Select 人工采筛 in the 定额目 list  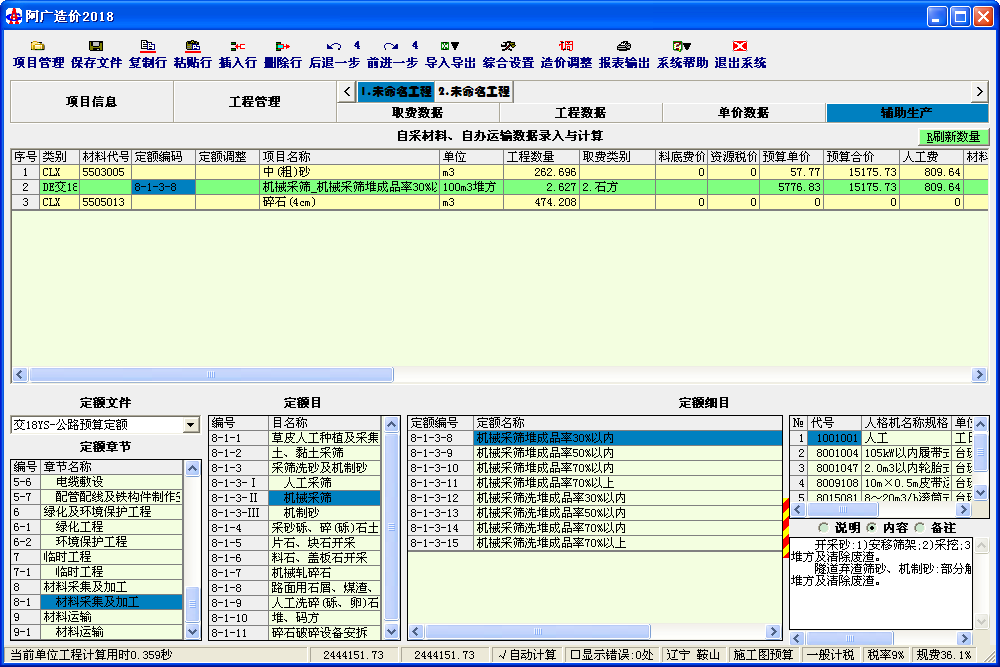click(295, 483)
